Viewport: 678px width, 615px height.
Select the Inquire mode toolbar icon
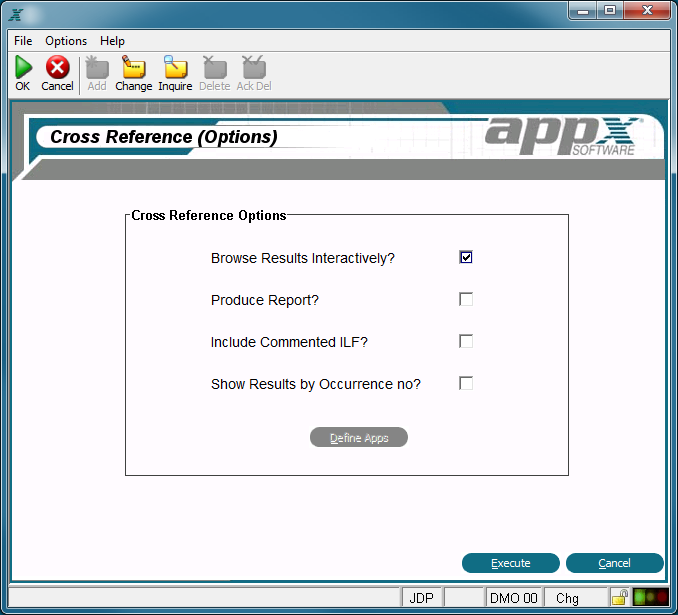[x=175, y=67]
